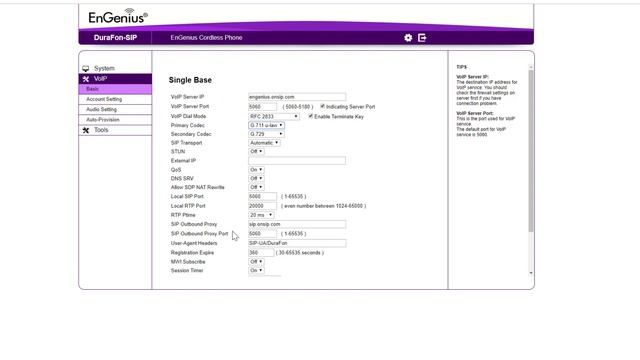Open QoS dropdown
This screenshot has height=360, width=640.
pos(256,170)
